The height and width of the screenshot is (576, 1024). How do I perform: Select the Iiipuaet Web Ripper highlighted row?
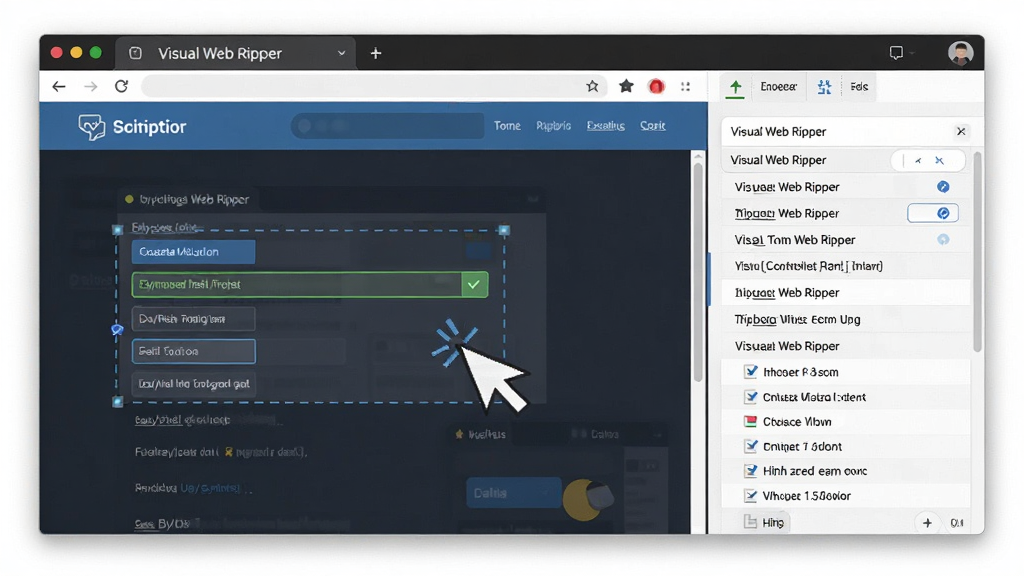tap(845, 293)
